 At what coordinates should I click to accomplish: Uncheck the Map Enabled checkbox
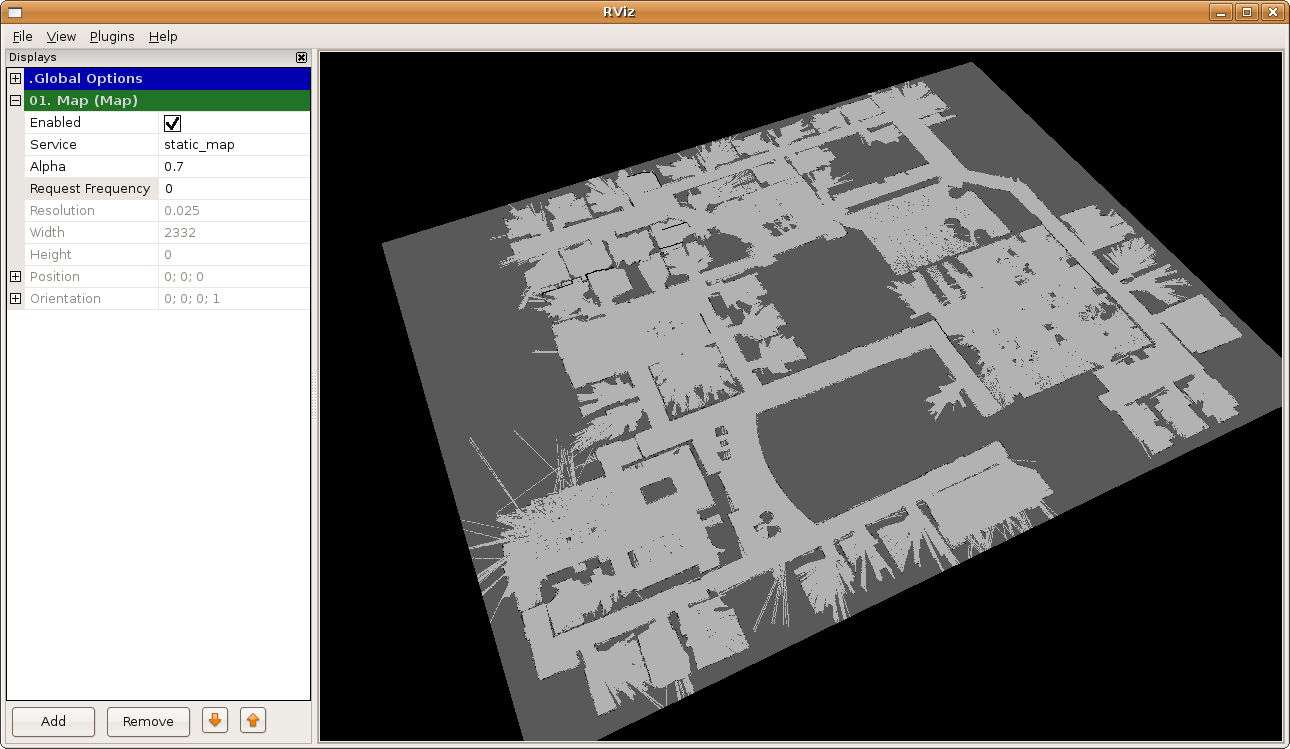tap(172, 123)
